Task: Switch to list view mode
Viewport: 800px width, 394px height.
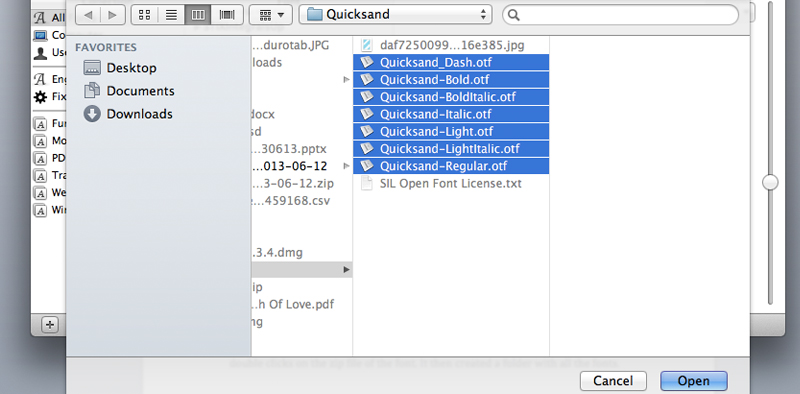Action: (x=171, y=15)
